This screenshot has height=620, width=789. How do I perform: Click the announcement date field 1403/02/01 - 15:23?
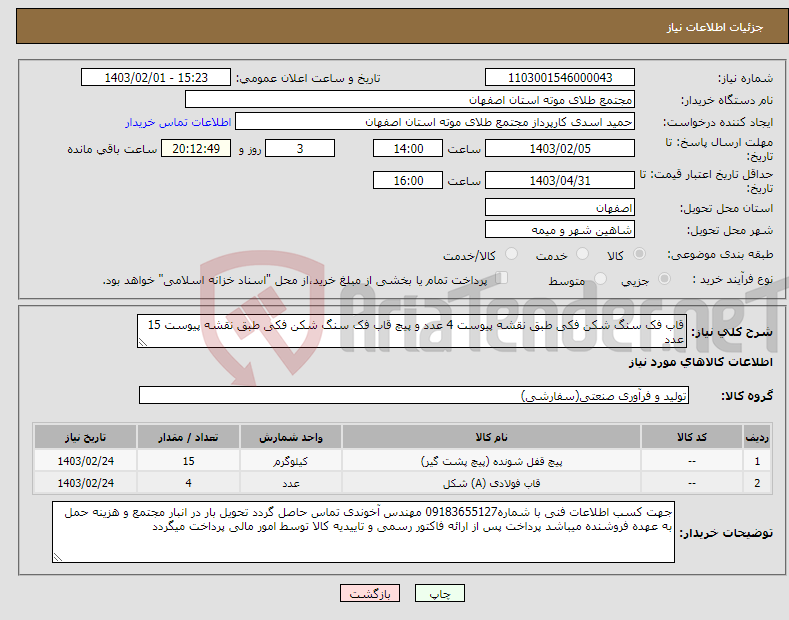pos(155,78)
